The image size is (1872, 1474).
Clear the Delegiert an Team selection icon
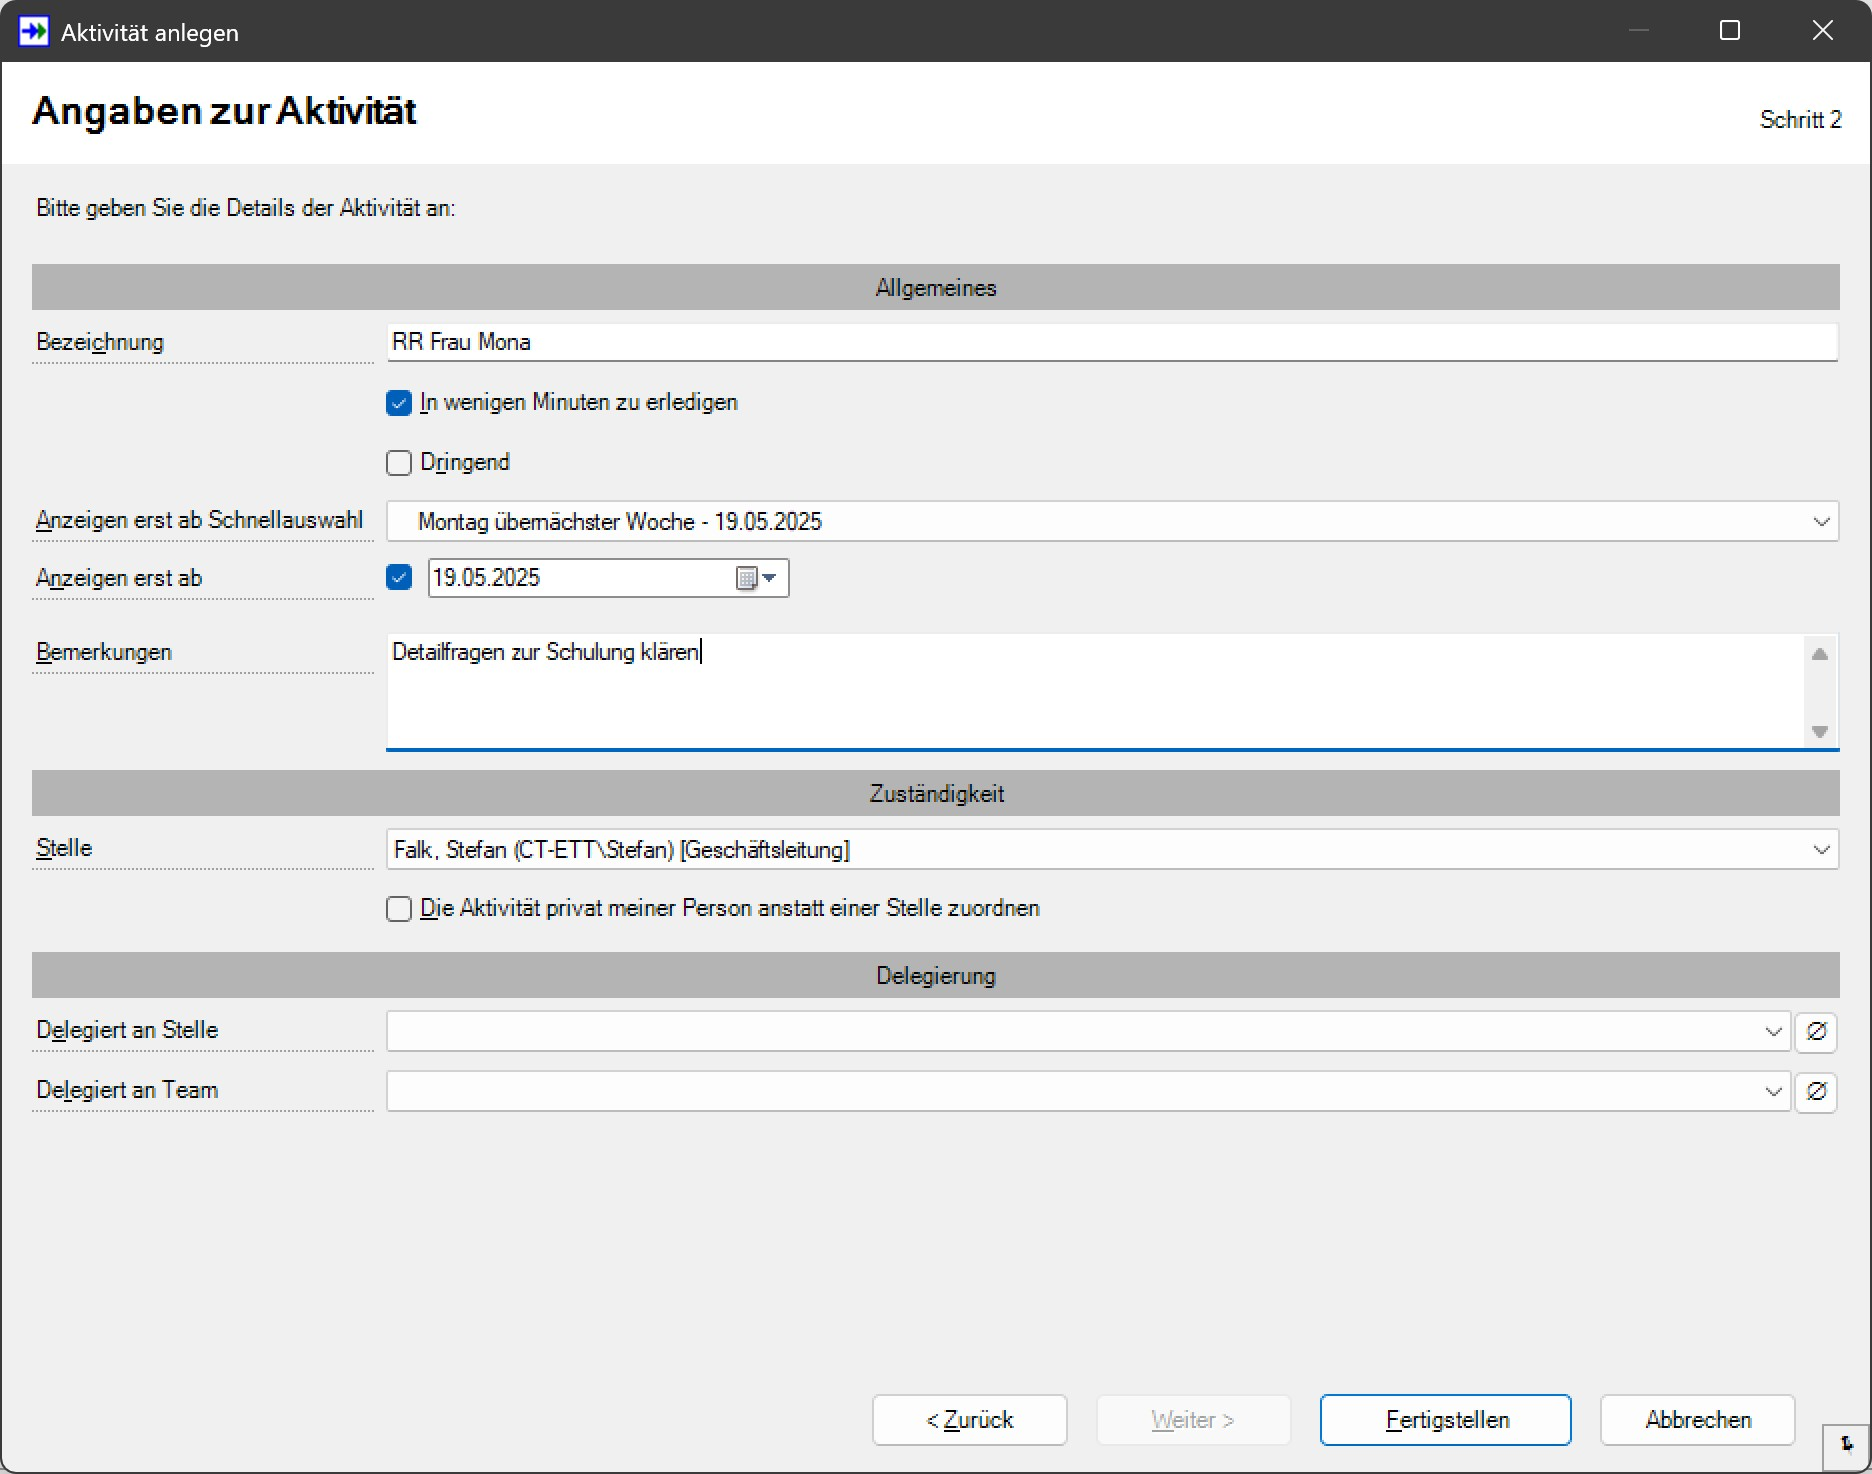tap(1816, 1091)
